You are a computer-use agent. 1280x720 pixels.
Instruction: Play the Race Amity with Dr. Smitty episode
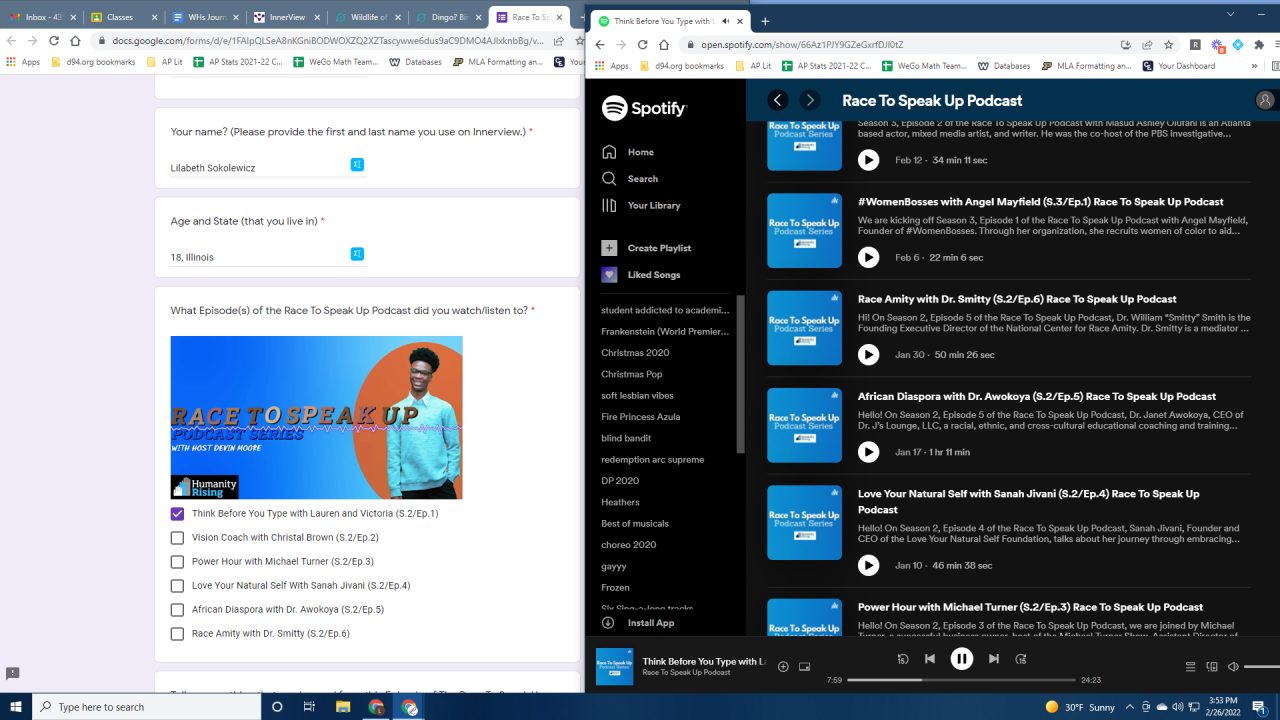click(x=868, y=355)
